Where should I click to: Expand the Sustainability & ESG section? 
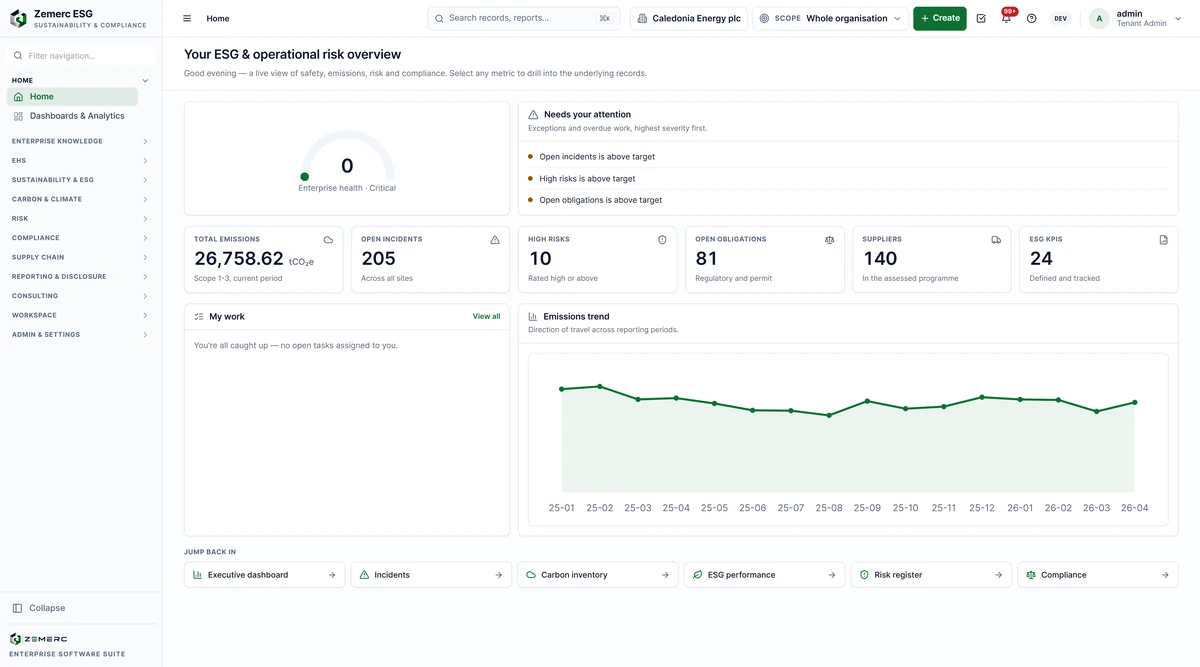click(x=80, y=180)
